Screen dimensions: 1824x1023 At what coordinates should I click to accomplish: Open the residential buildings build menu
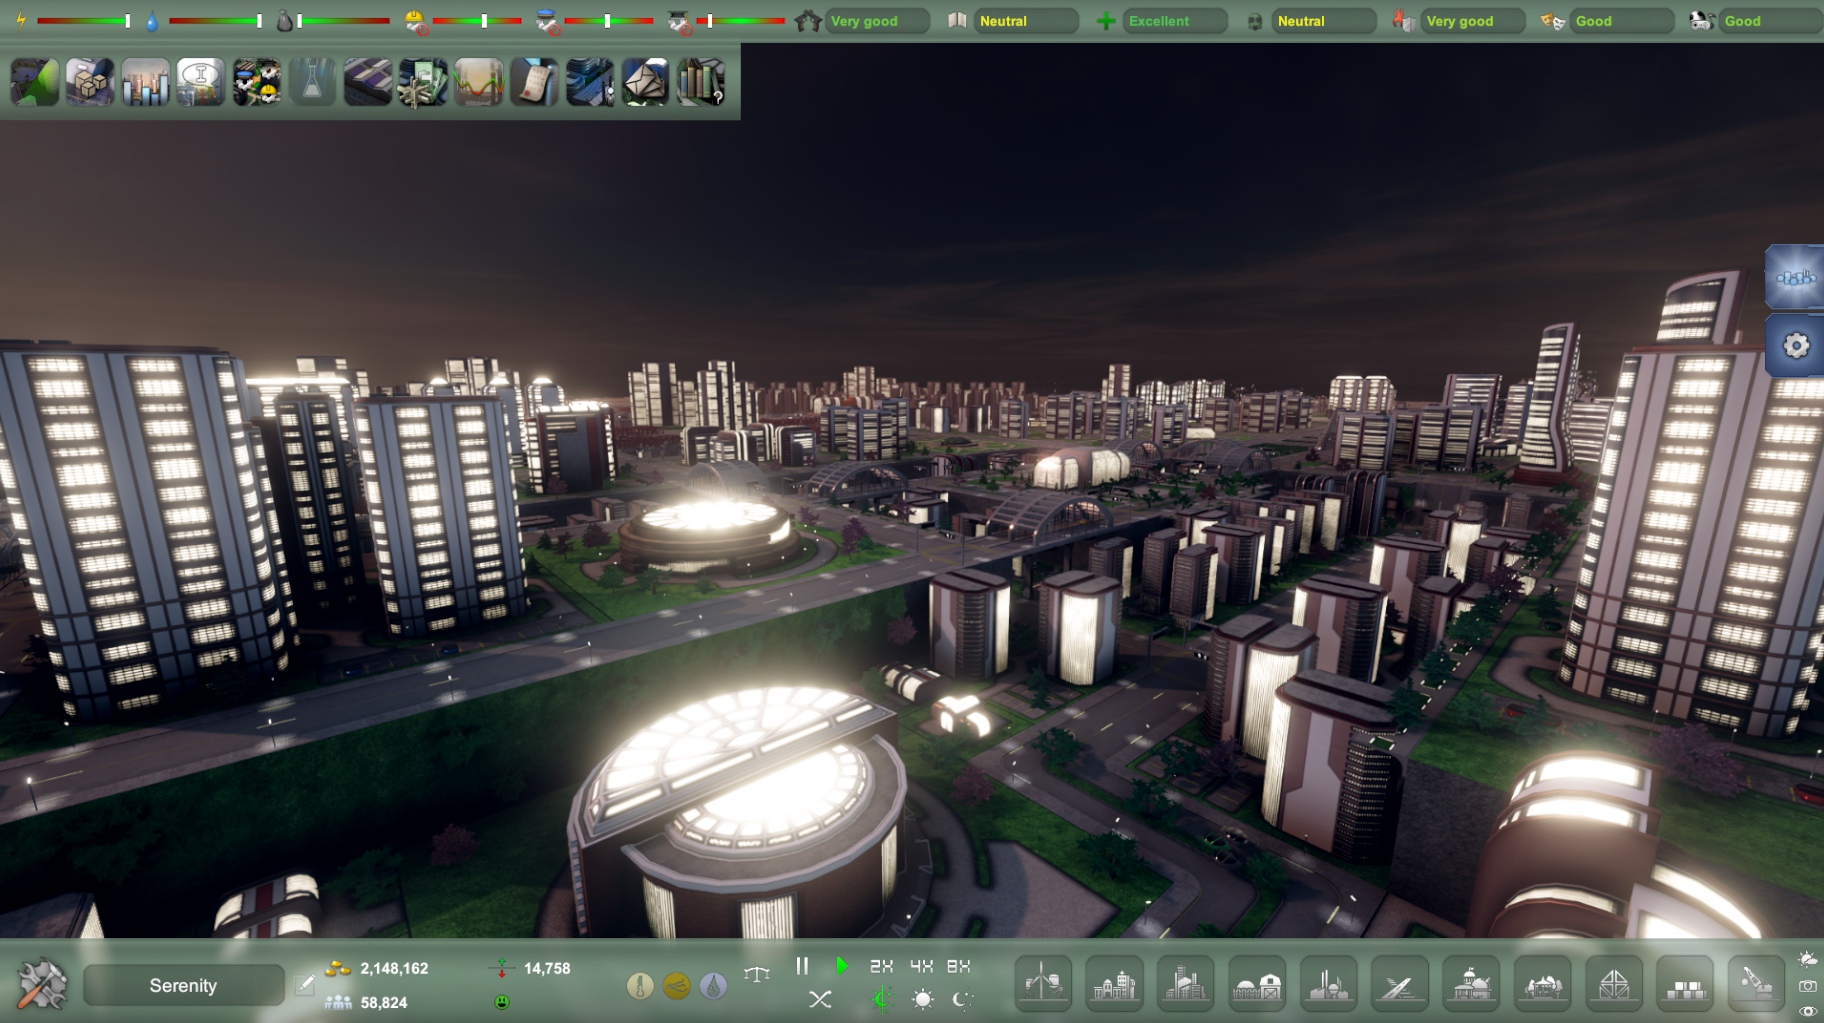pyautogui.click(x=1114, y=983)
